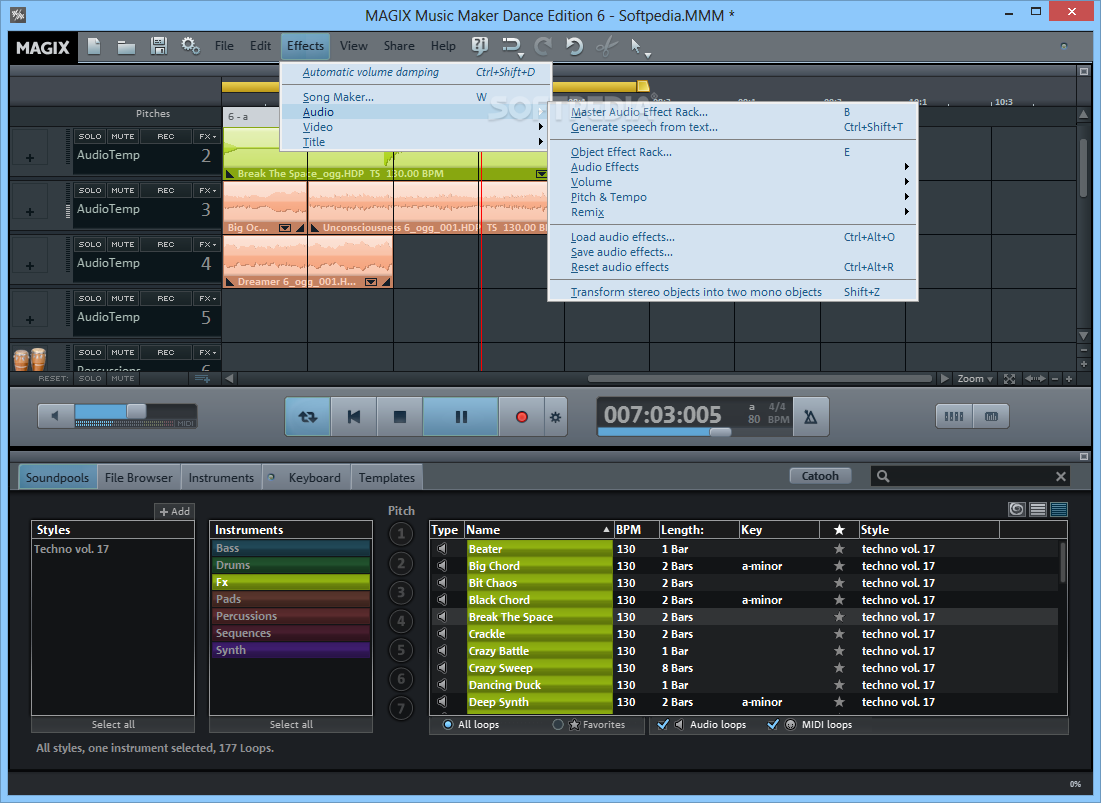This screenshot has width=1101, height=803.
Task: Open the Big Oc... object menu arrow
Action: [x=285, y=227]
